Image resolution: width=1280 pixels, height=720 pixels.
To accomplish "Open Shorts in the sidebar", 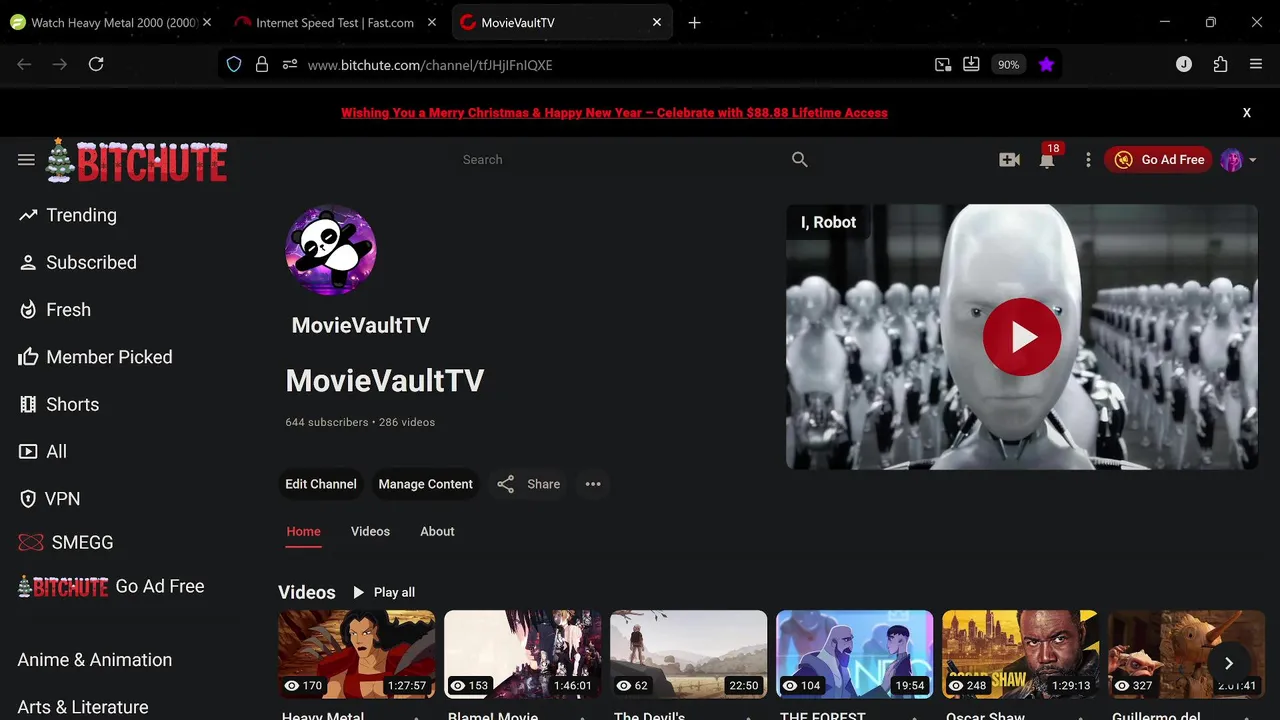I will (59, 404).
